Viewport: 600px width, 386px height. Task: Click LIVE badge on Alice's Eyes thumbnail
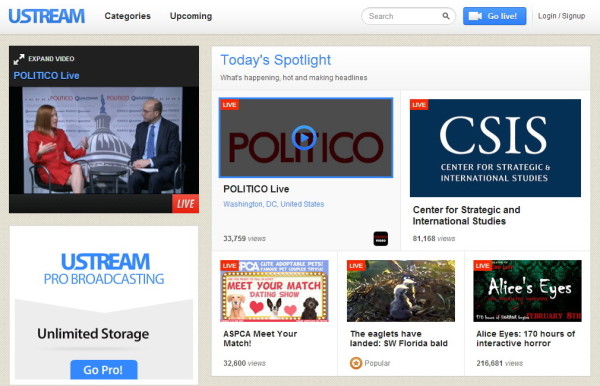[482, 266]
